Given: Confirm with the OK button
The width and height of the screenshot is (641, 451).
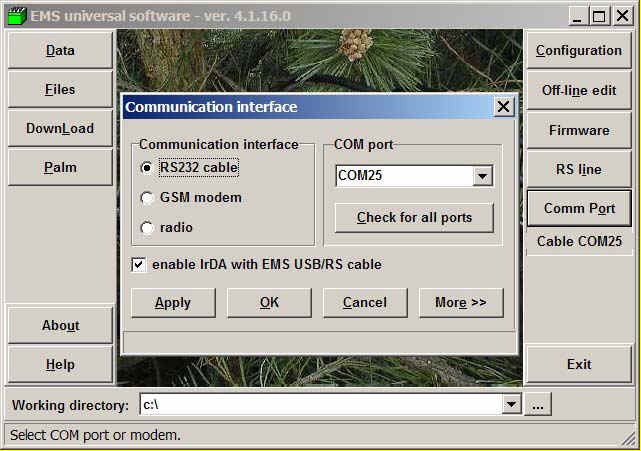Looking at the screenshot, I should tap(269, 303).
